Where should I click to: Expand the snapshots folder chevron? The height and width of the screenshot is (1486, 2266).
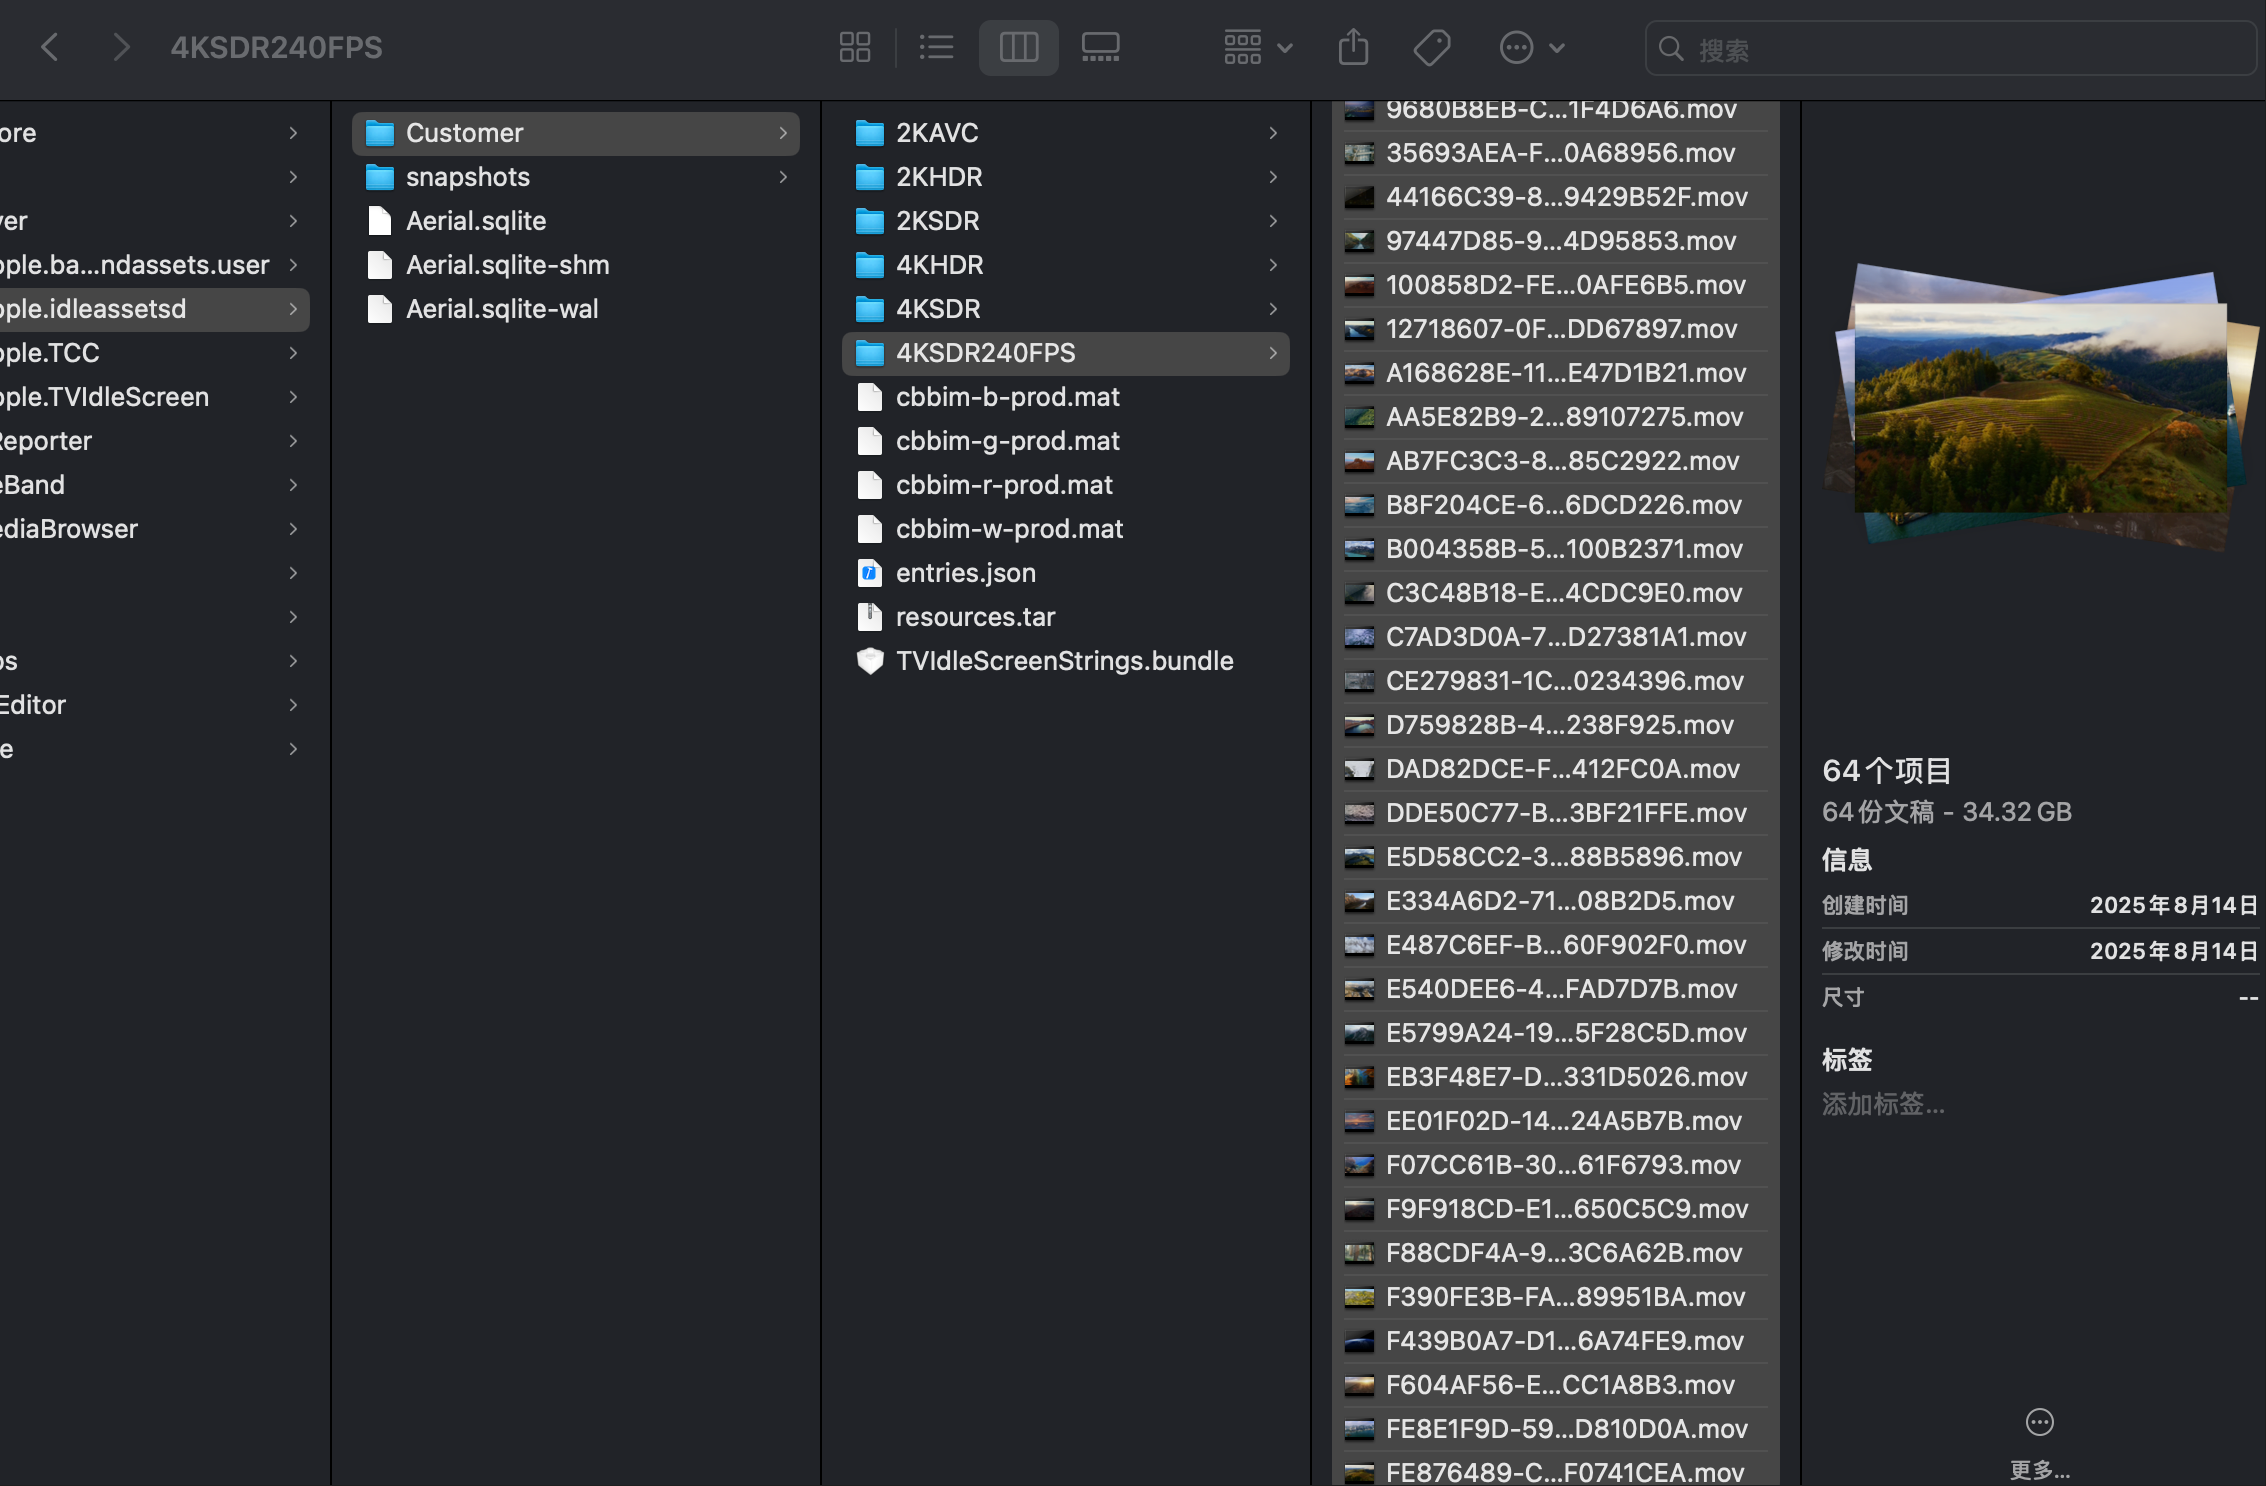tap(783, 177)
